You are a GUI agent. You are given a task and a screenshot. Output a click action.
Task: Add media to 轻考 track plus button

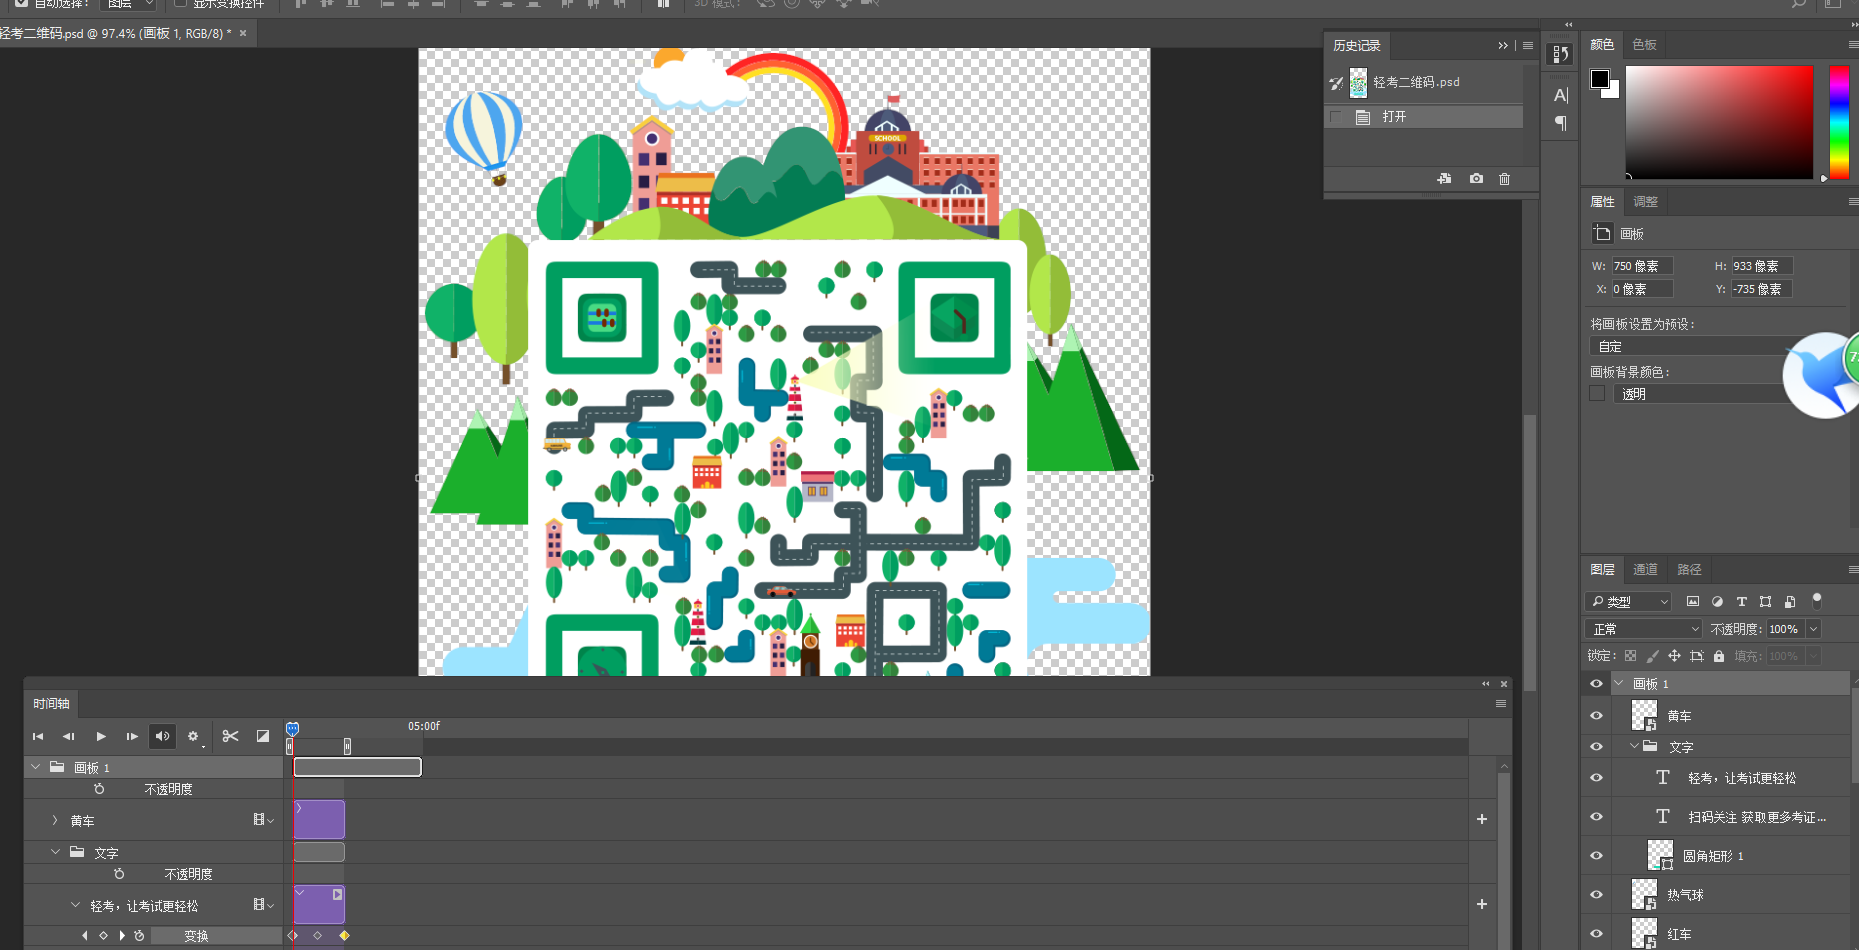[1481, 904]
